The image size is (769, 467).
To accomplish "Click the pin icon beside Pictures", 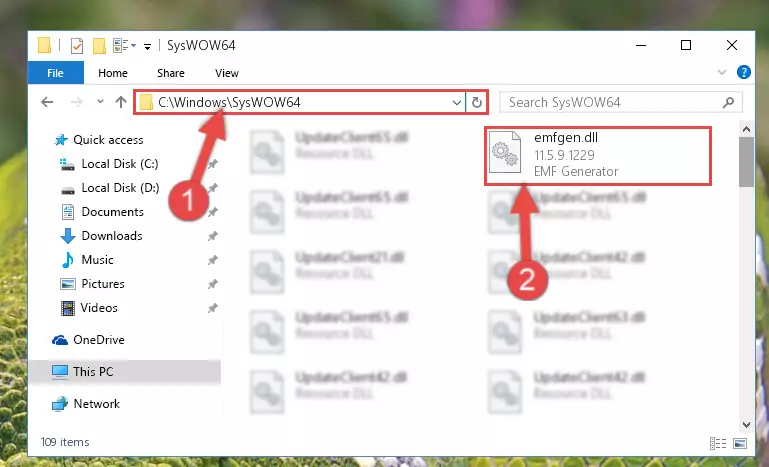I will (x=212, y=284).
